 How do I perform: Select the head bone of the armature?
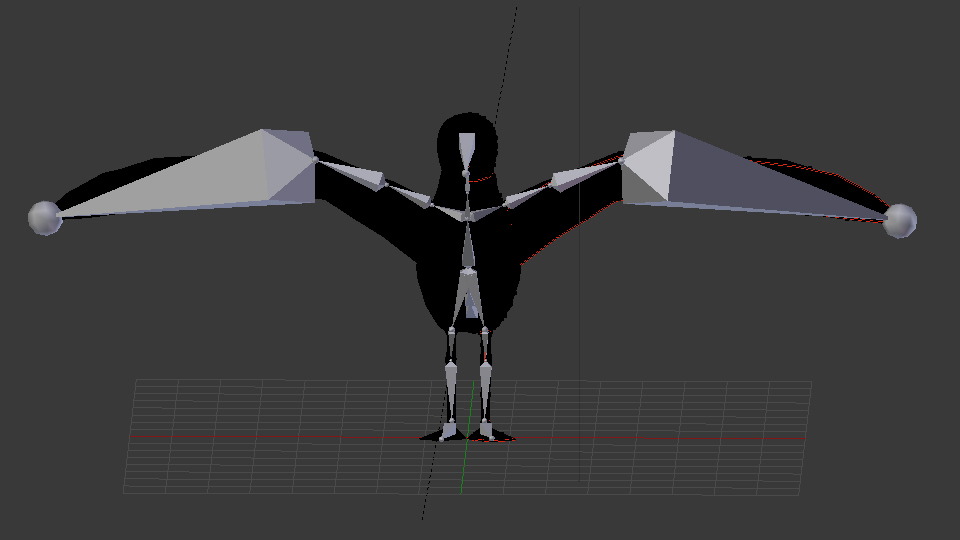(x=467, y=152)
